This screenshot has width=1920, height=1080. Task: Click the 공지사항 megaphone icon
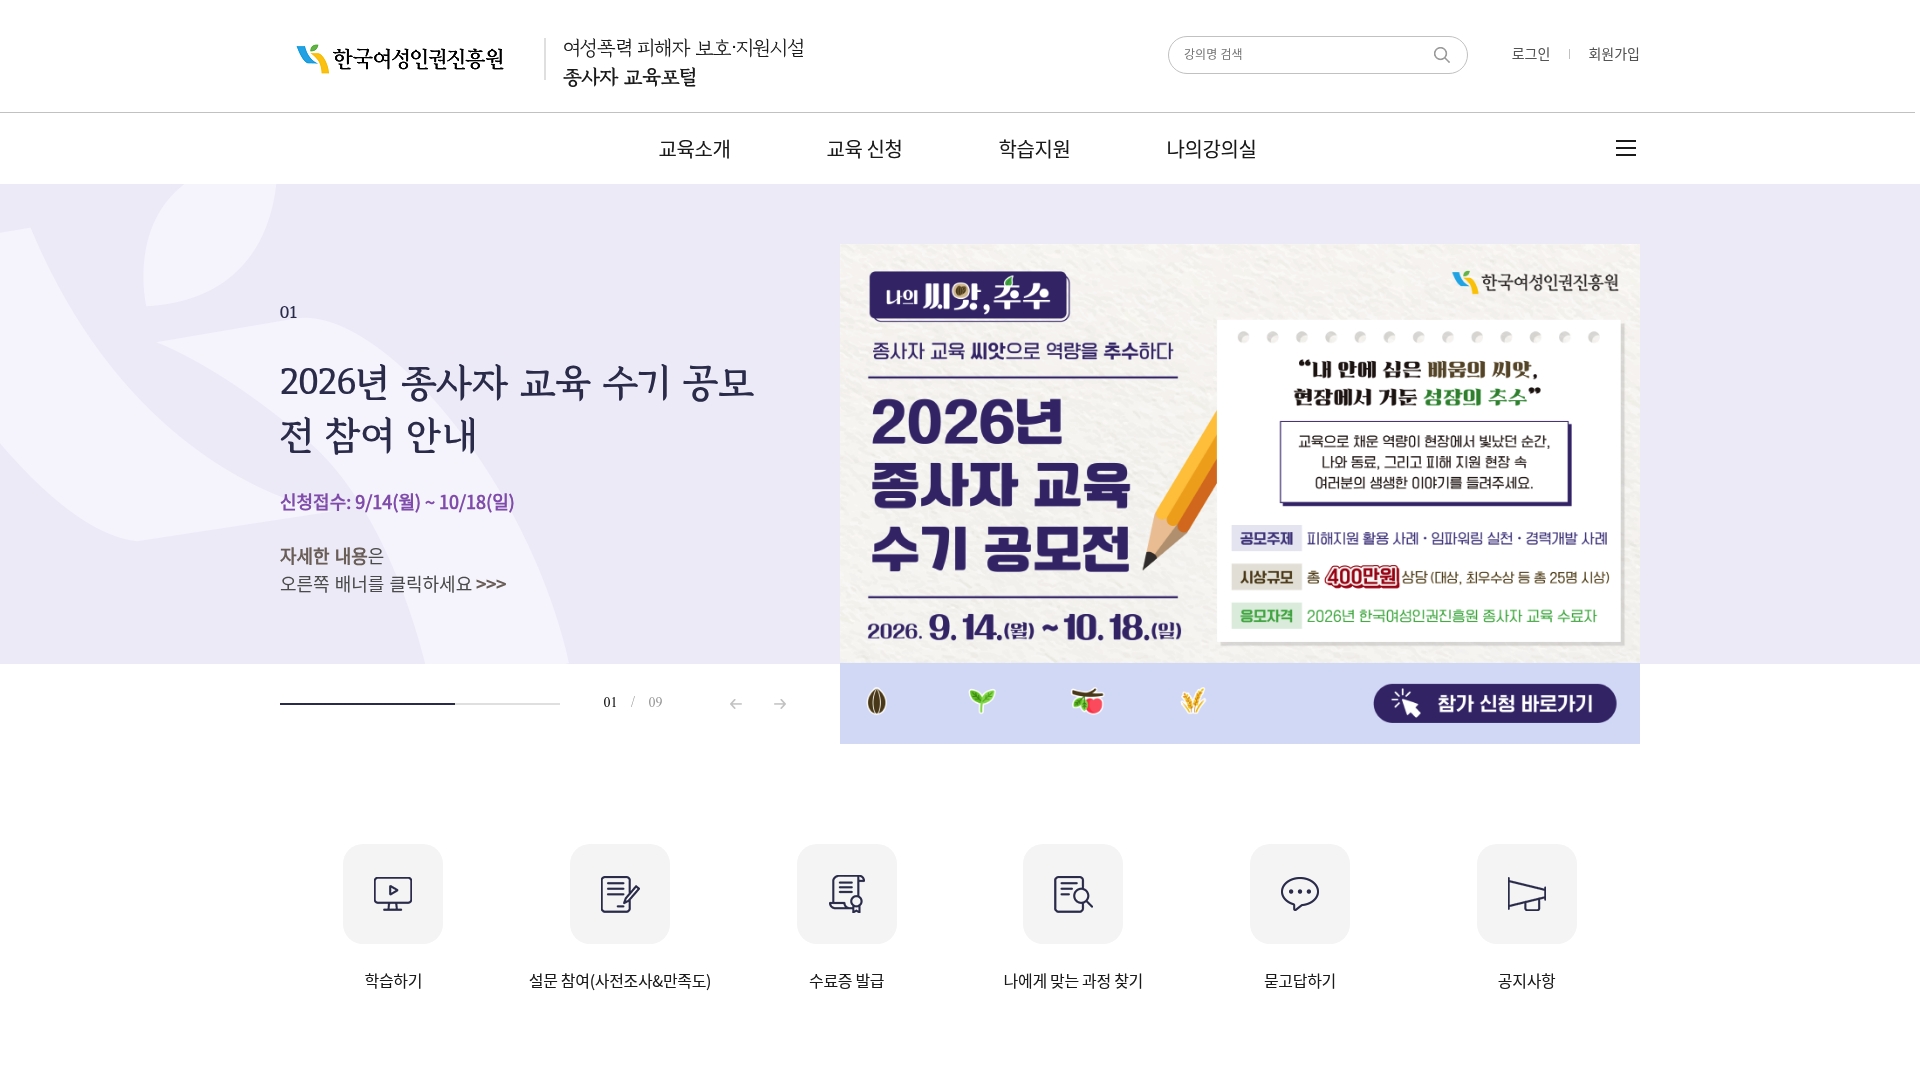(1527, 894)
